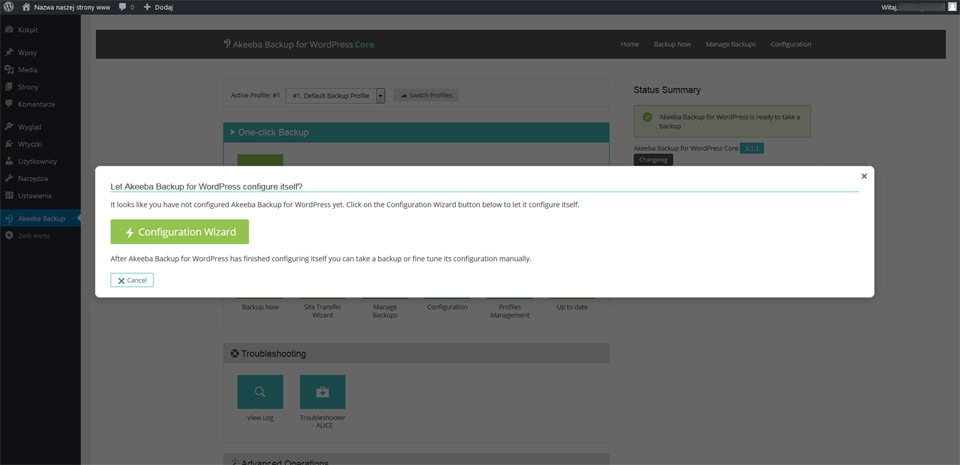Click the Switch Profiles button
Screen dimensions: 960x465
pos(426,95)
